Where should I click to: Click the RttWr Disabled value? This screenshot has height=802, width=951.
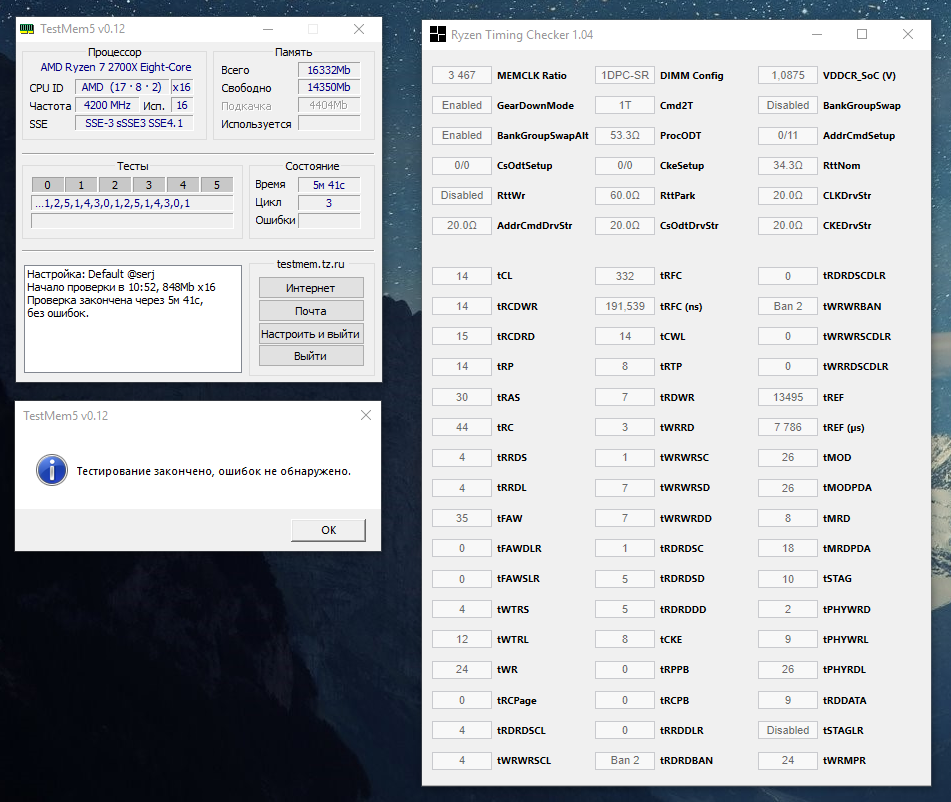462,195
